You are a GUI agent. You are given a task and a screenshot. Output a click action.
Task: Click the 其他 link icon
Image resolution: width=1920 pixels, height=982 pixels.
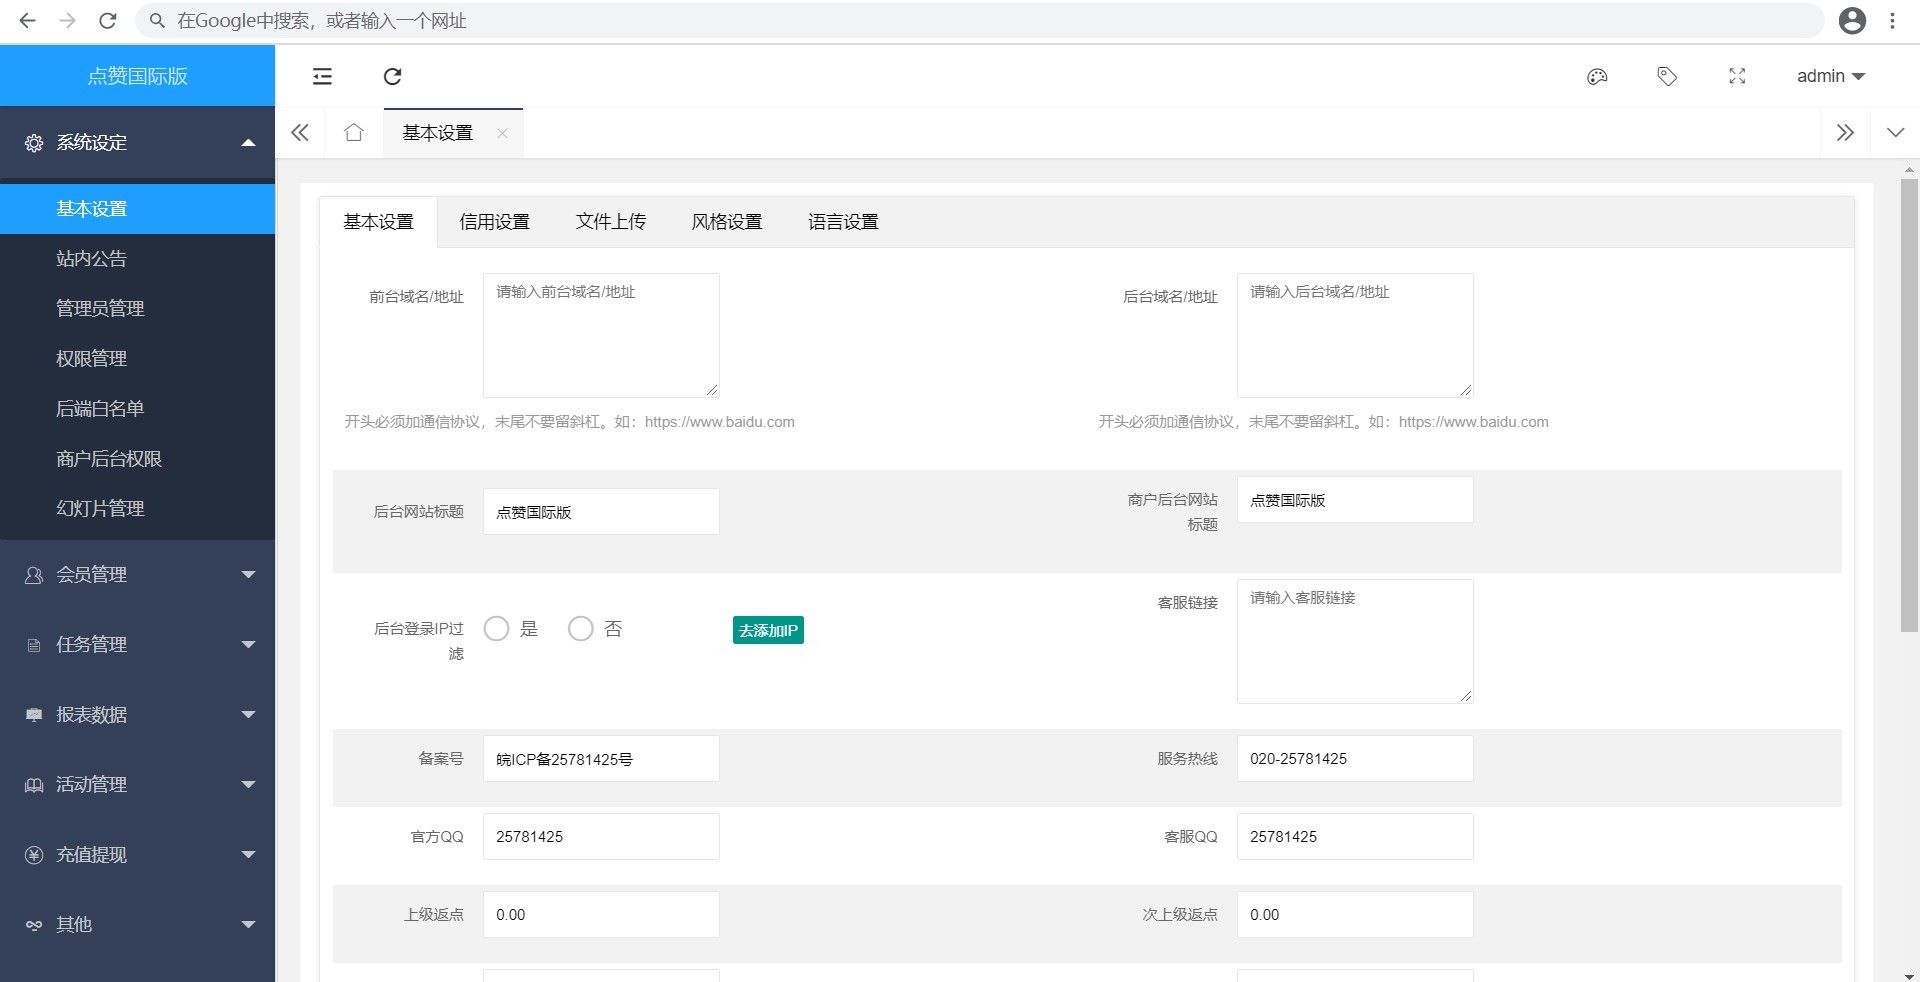[x=34, y=925]
